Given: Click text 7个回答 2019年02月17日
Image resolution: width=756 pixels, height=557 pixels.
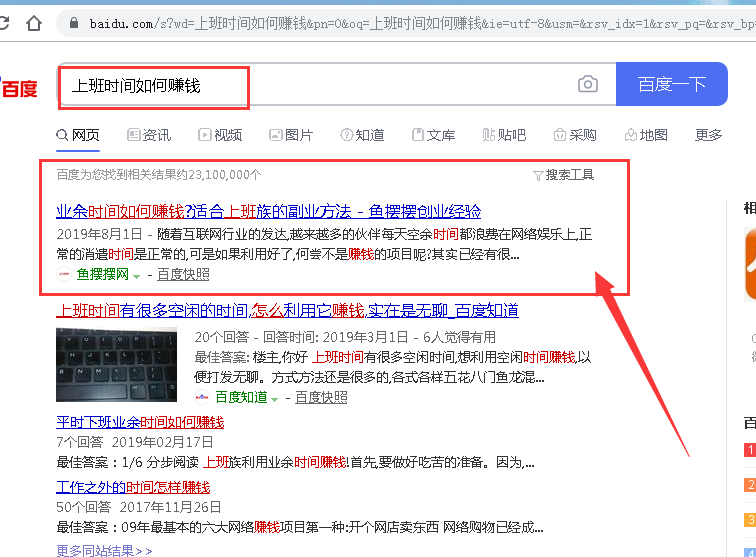Looking at the screenshot, I should click(135, 442).
